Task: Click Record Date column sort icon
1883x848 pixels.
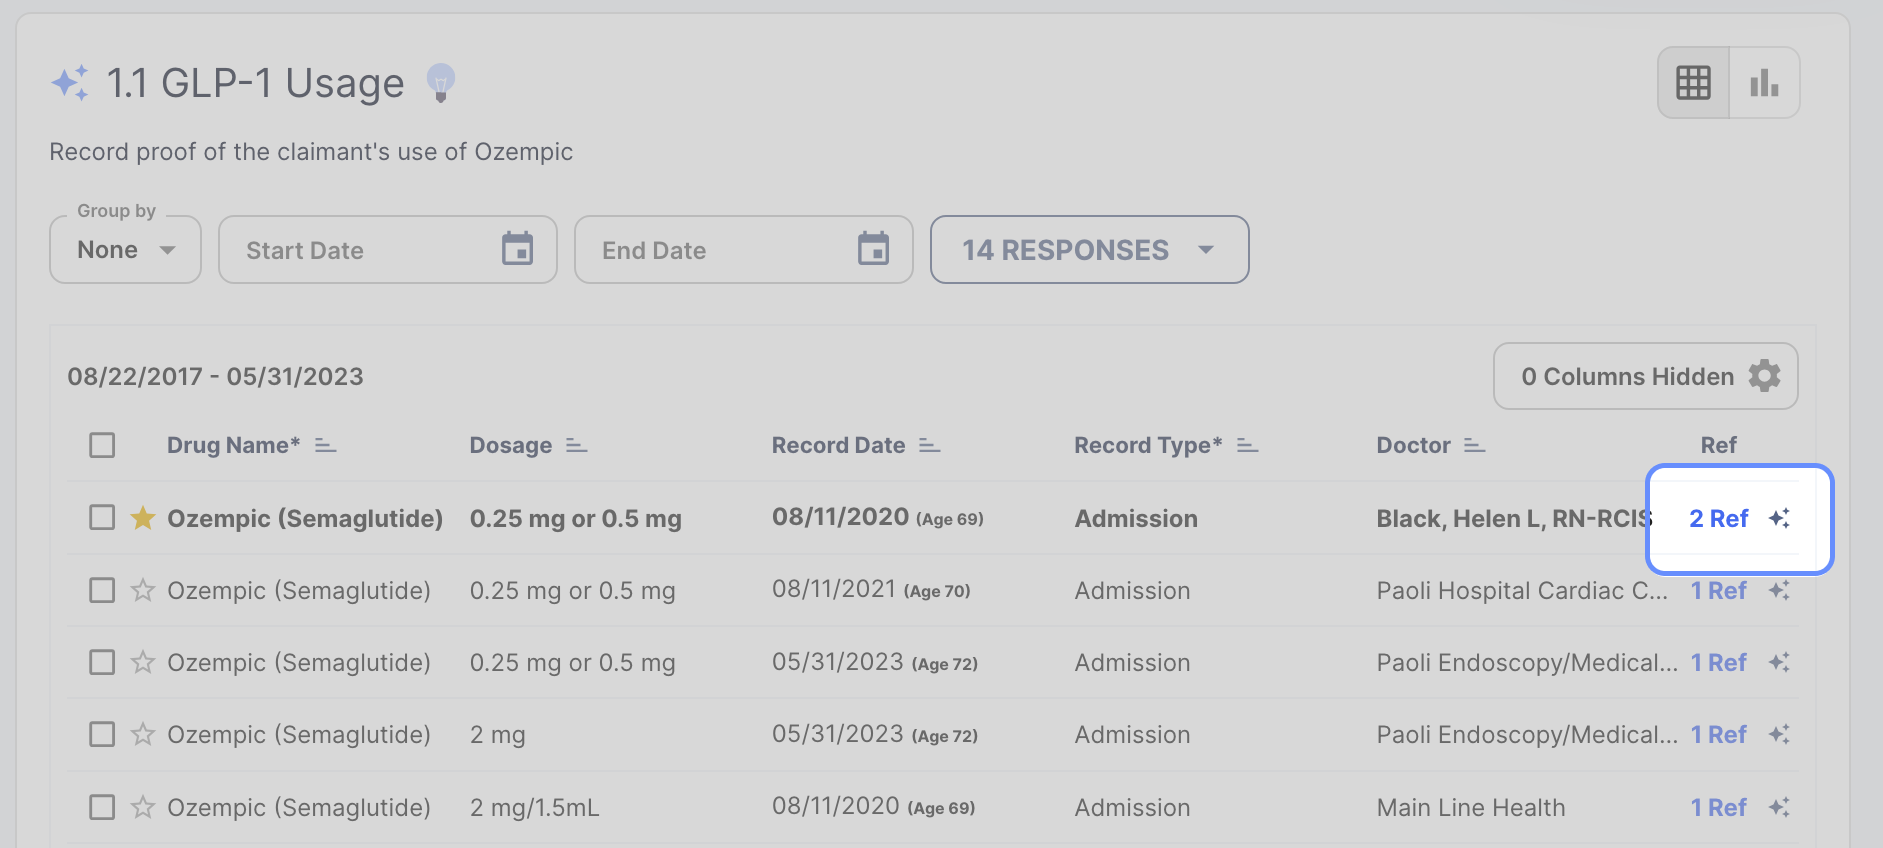Action: [930, 445]
